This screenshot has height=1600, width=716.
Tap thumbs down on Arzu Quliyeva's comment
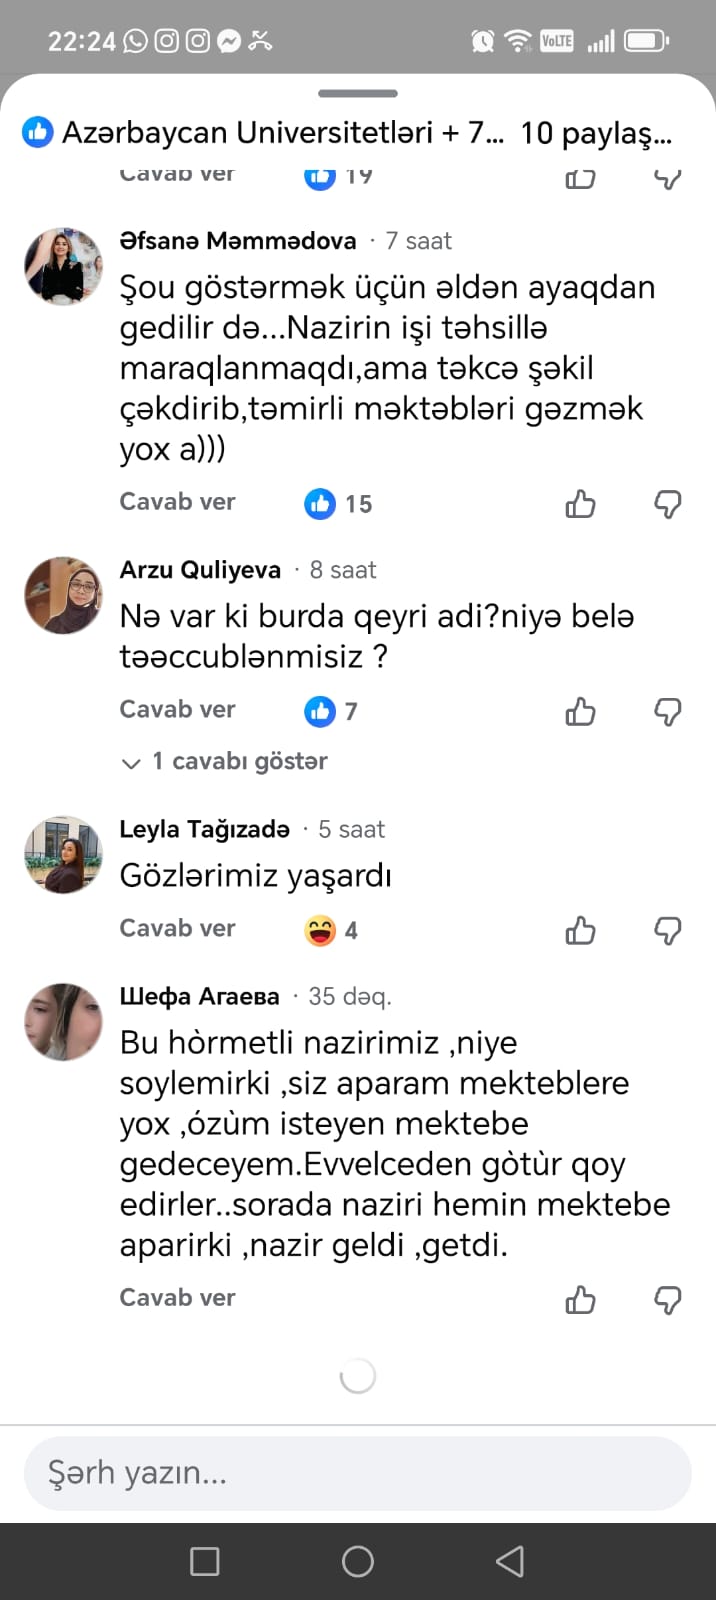(667, 711)
